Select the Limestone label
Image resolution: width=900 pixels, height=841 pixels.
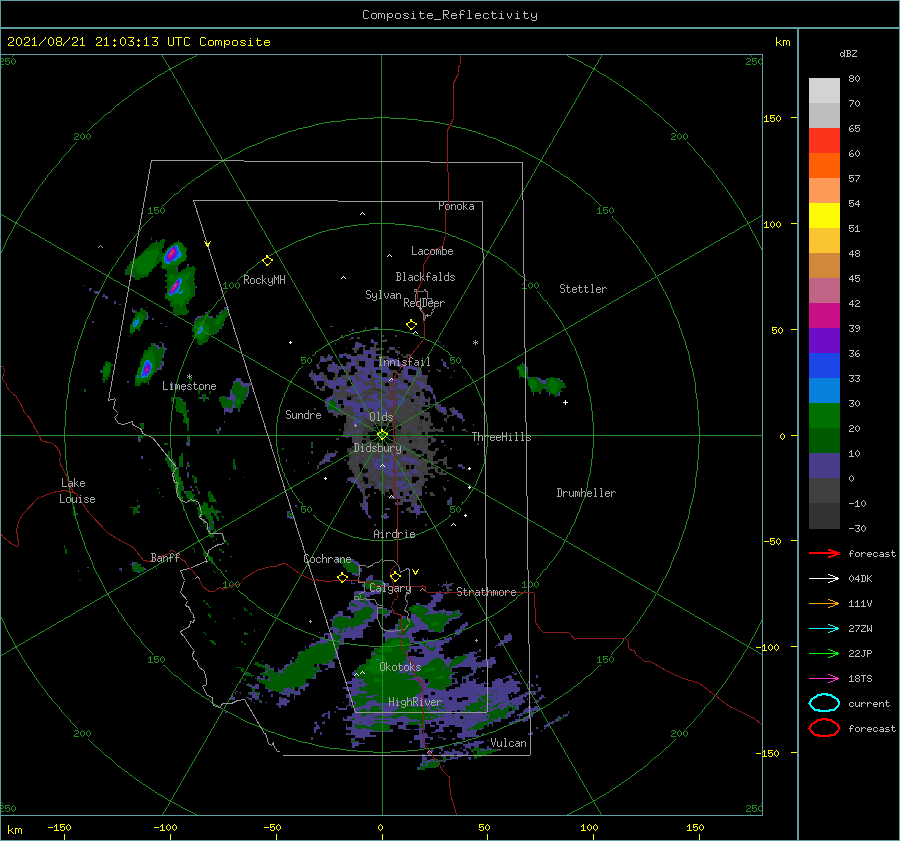[x=189, y=386]
